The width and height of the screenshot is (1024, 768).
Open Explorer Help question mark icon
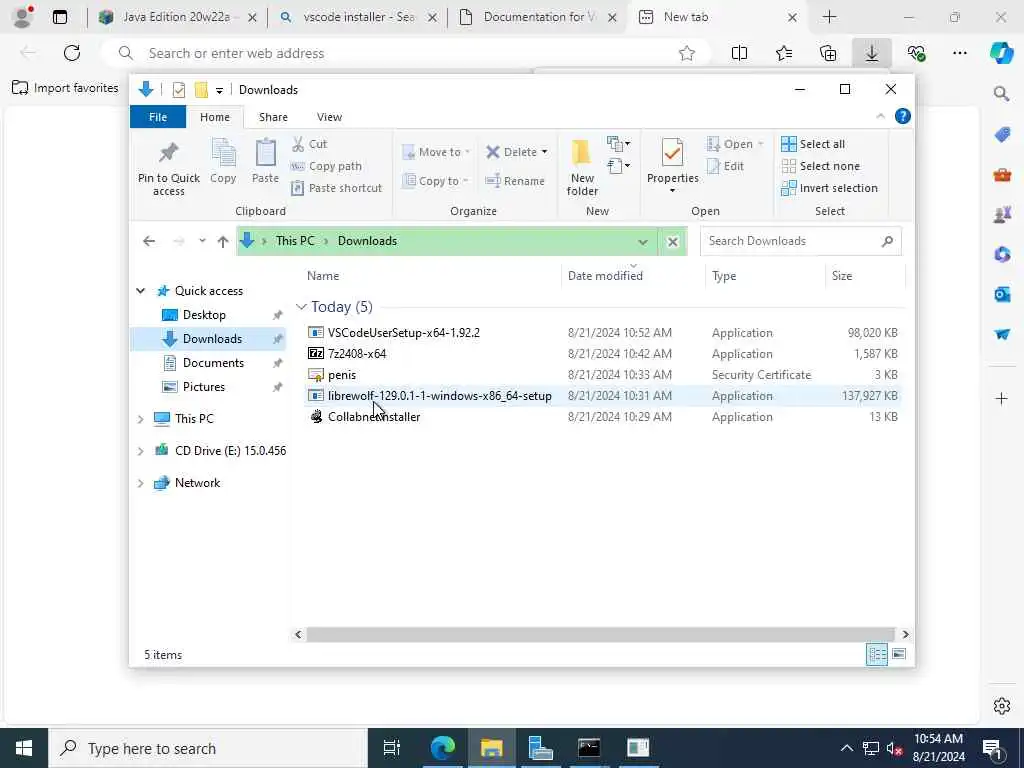pos(903,116)
